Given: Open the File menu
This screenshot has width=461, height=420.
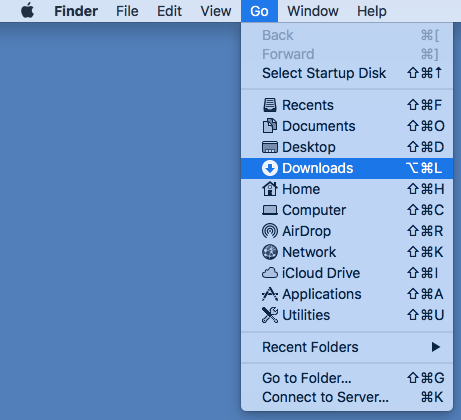Looking at the screenshot, I should [127, 11].
